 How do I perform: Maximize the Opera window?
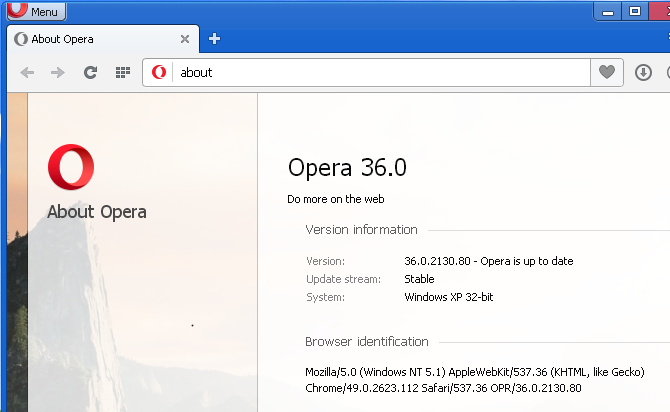[x=634, y=11]
